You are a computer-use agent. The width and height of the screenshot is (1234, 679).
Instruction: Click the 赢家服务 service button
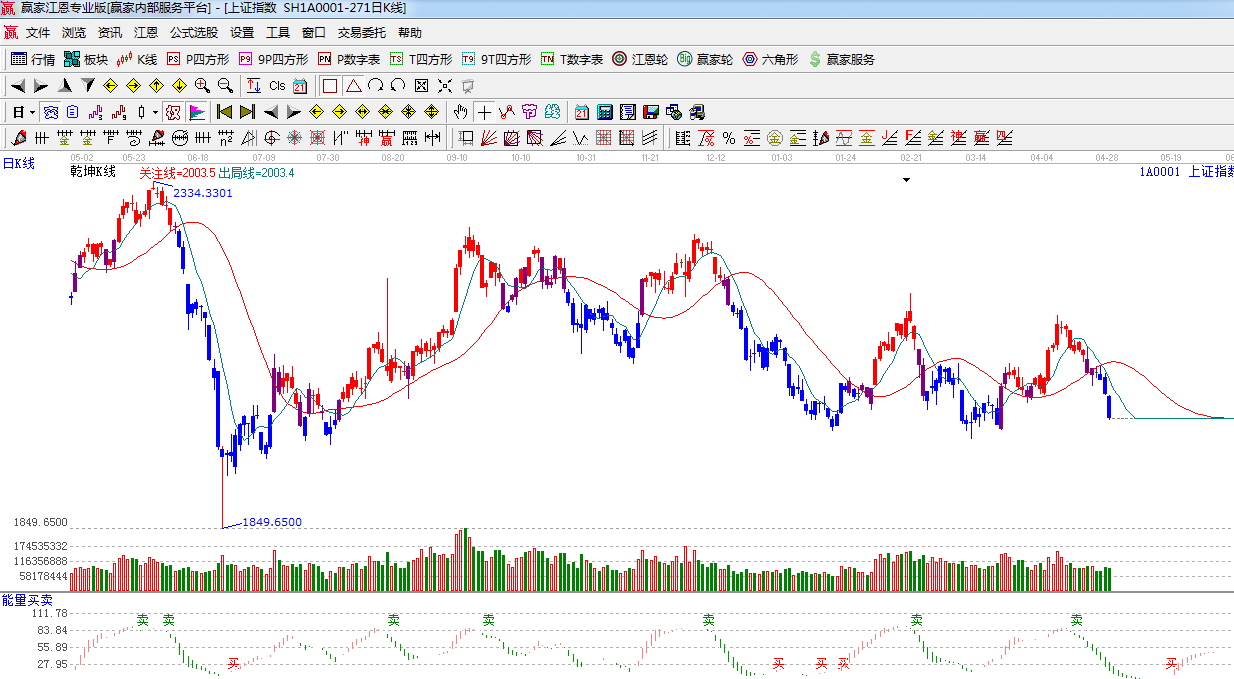point(841,60)
